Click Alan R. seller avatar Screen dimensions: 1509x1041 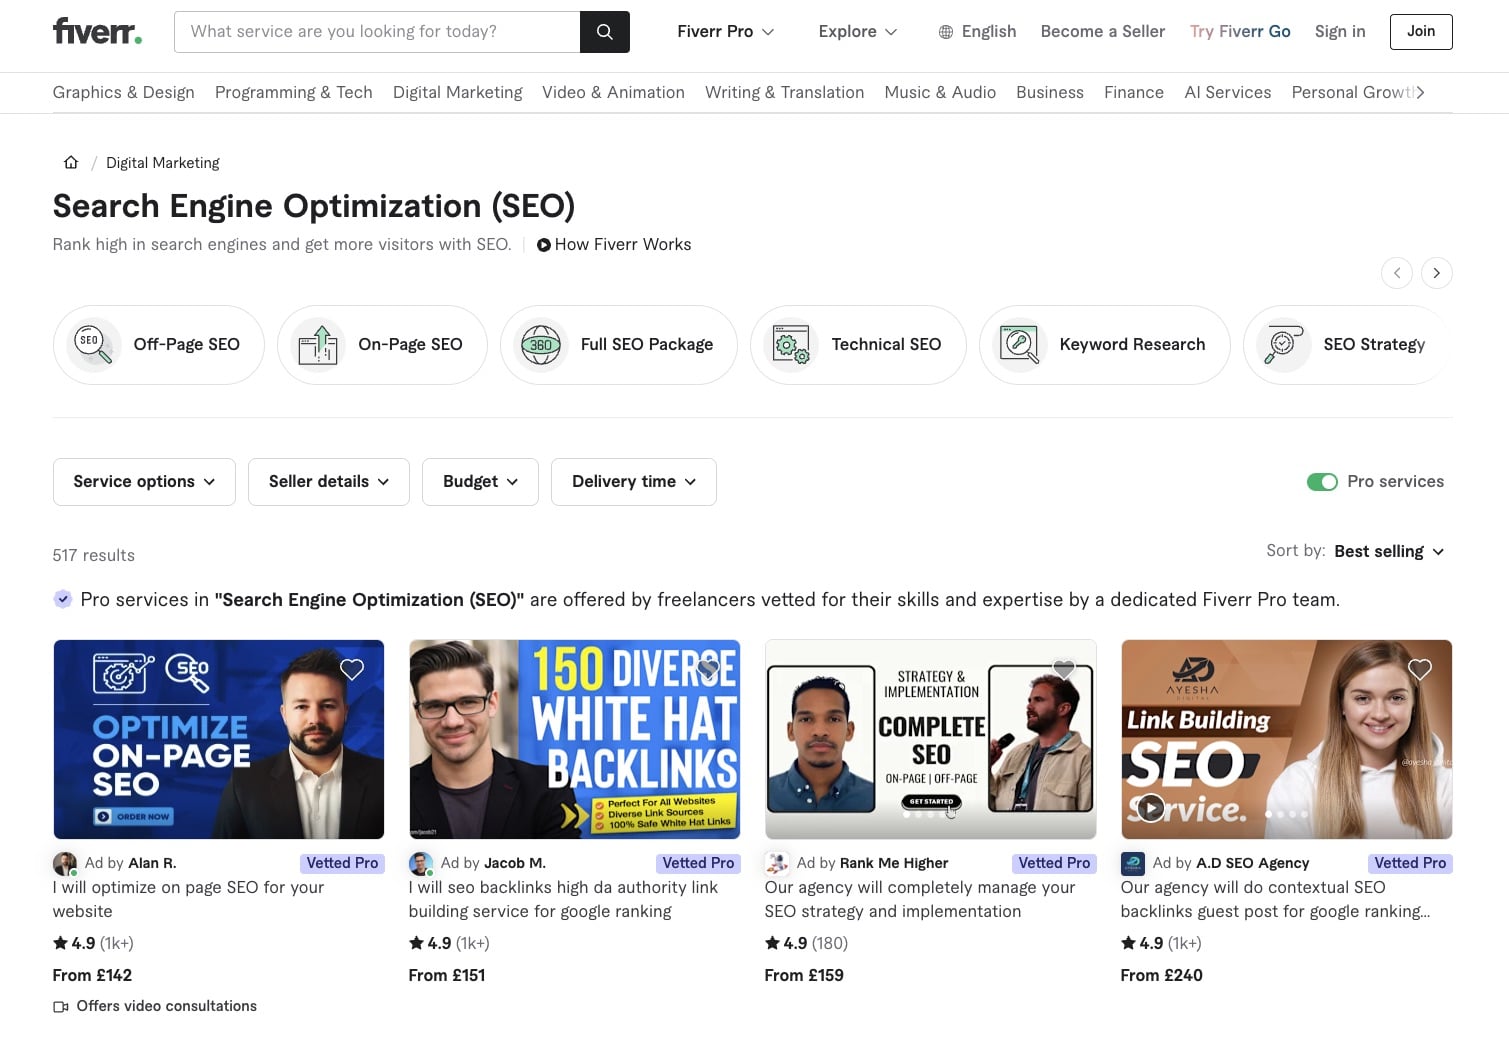[x=65, y=863]
